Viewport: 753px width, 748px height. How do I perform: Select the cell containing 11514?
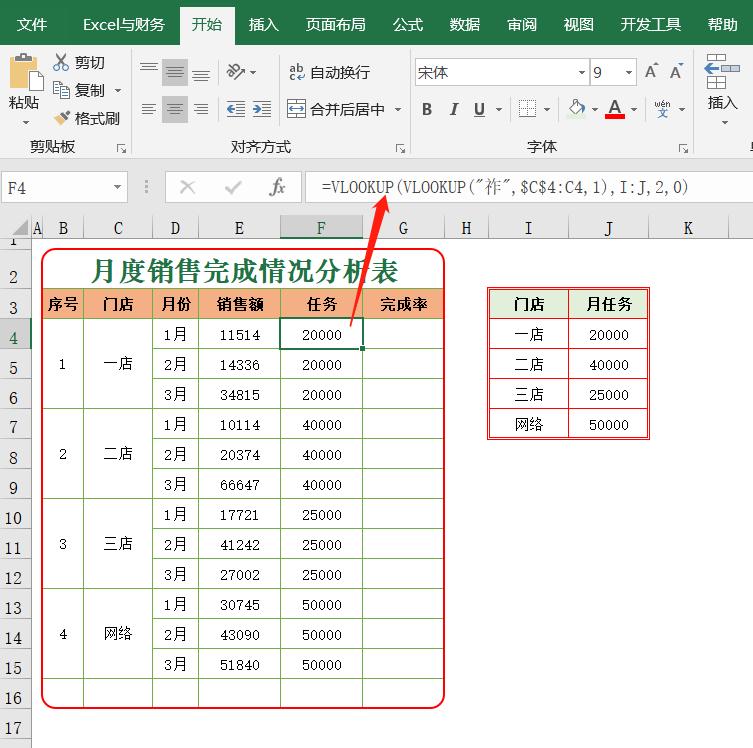240,335
